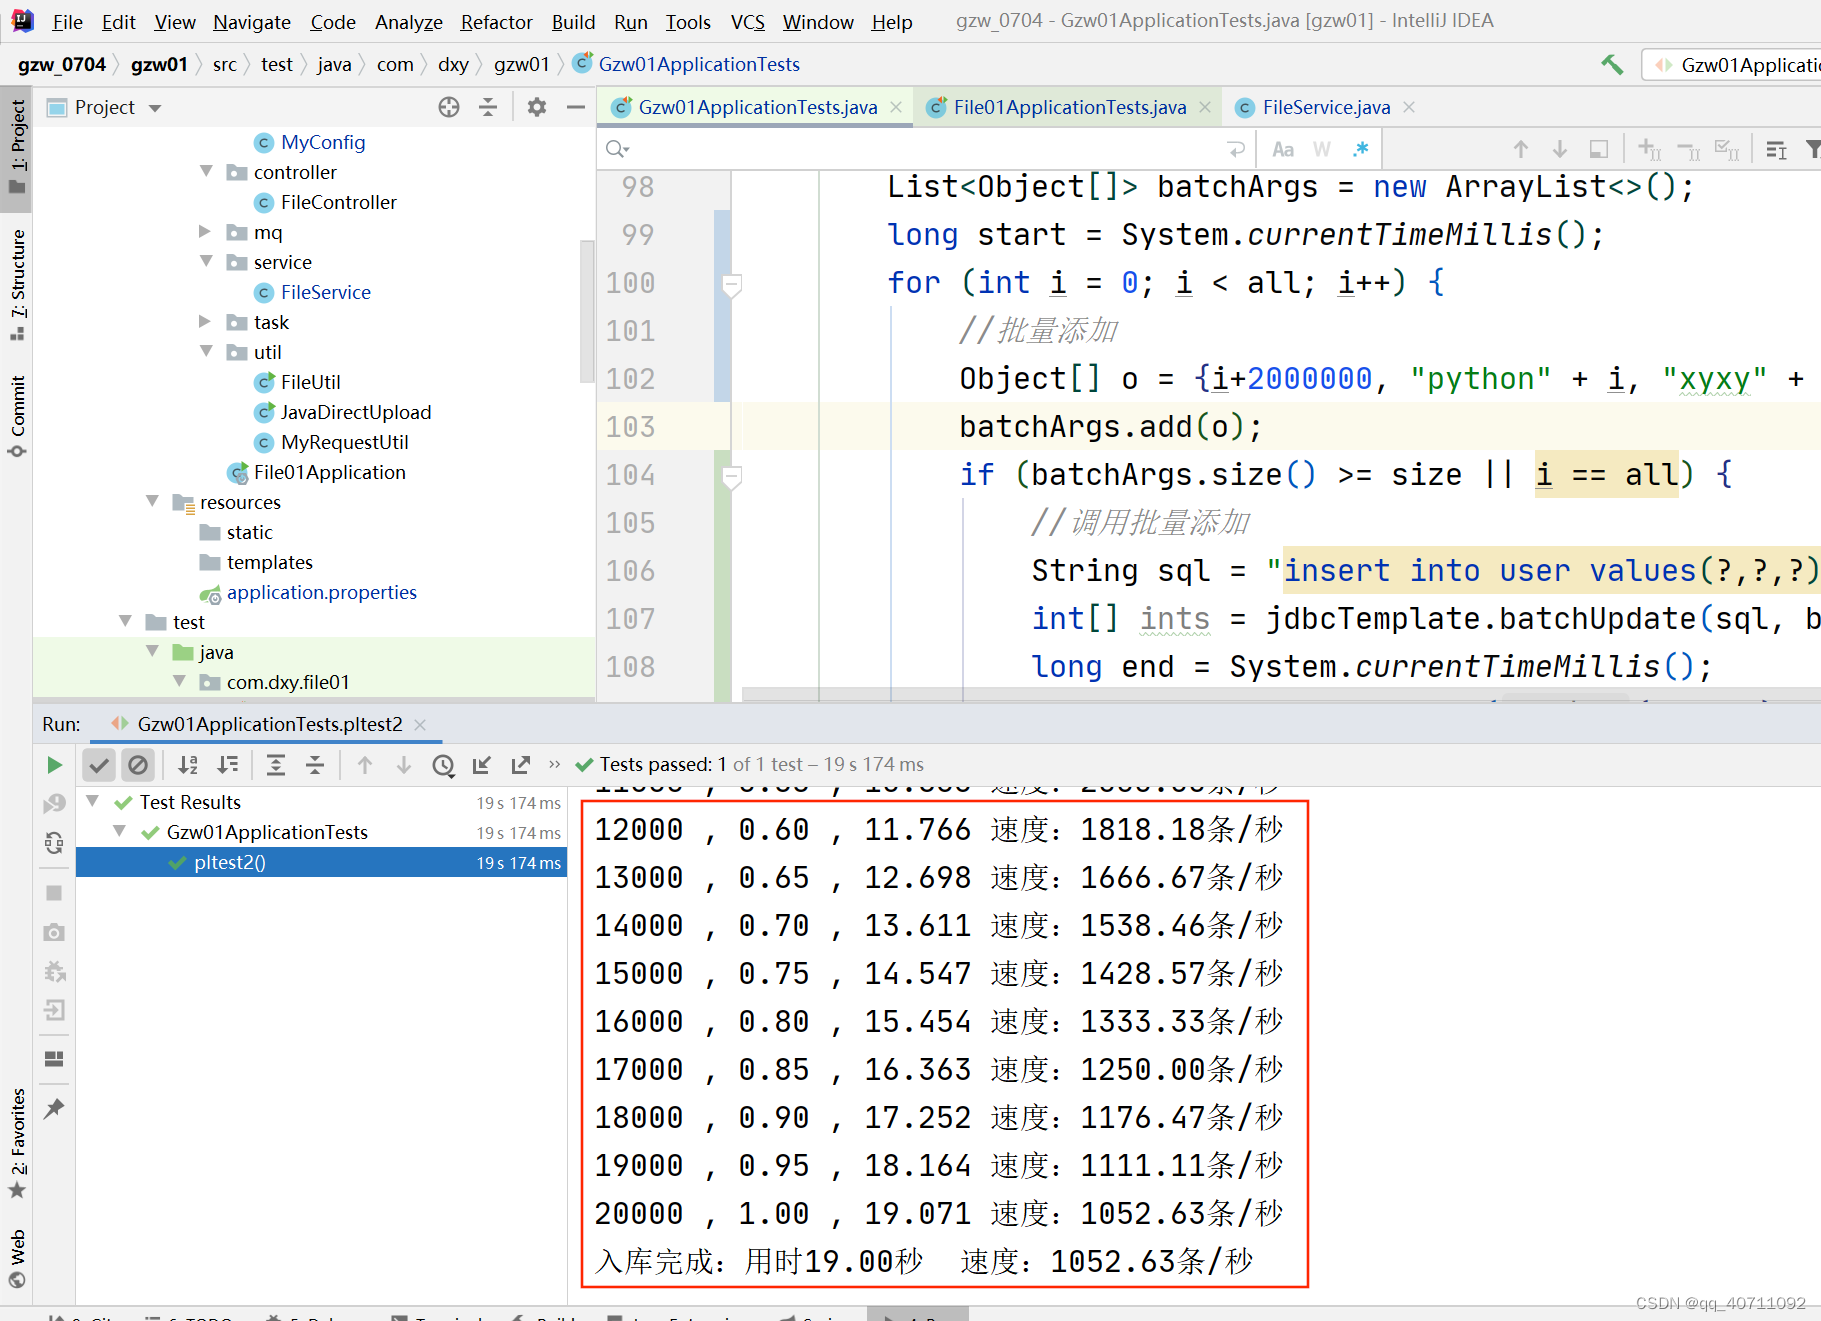
Task: Close Gzw01ApplicationTests.java editor tab
Action: (896, 107)
